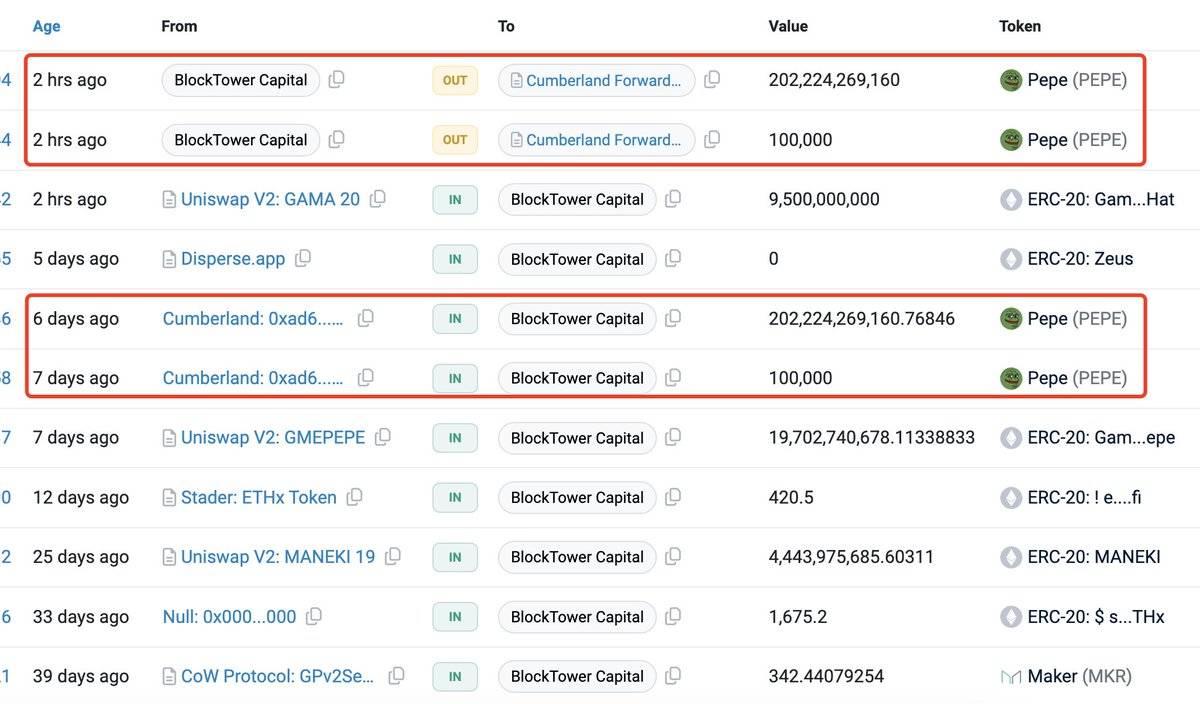The width and height of the screenshot is (1200, 704).
Task: Copy Stader: ETHx Token address
Action: pos(354,497)
